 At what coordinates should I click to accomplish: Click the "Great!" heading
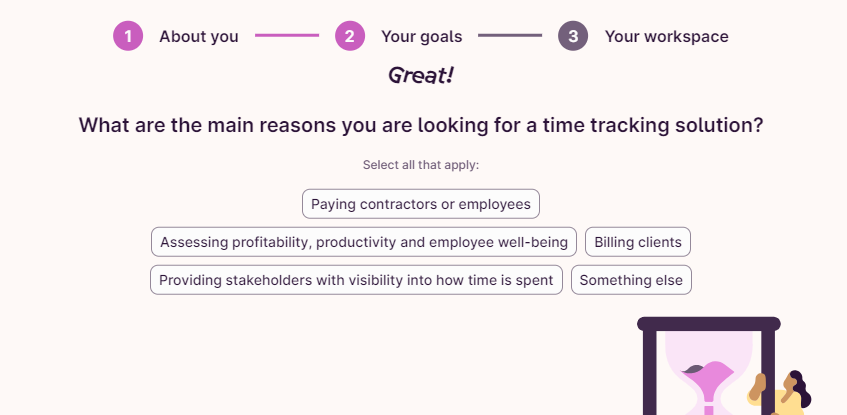[x=421, y=75]
